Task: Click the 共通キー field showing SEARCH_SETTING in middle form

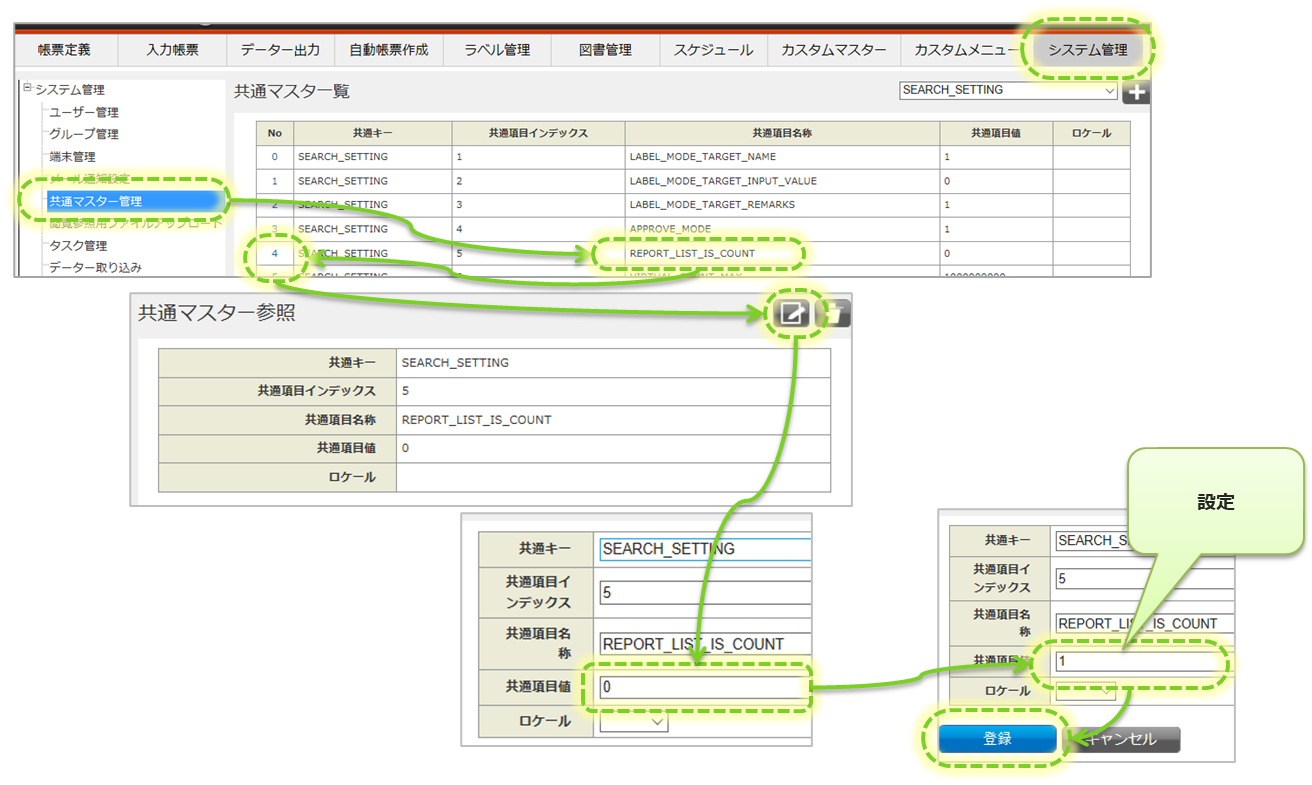Action: pos(704,549)
